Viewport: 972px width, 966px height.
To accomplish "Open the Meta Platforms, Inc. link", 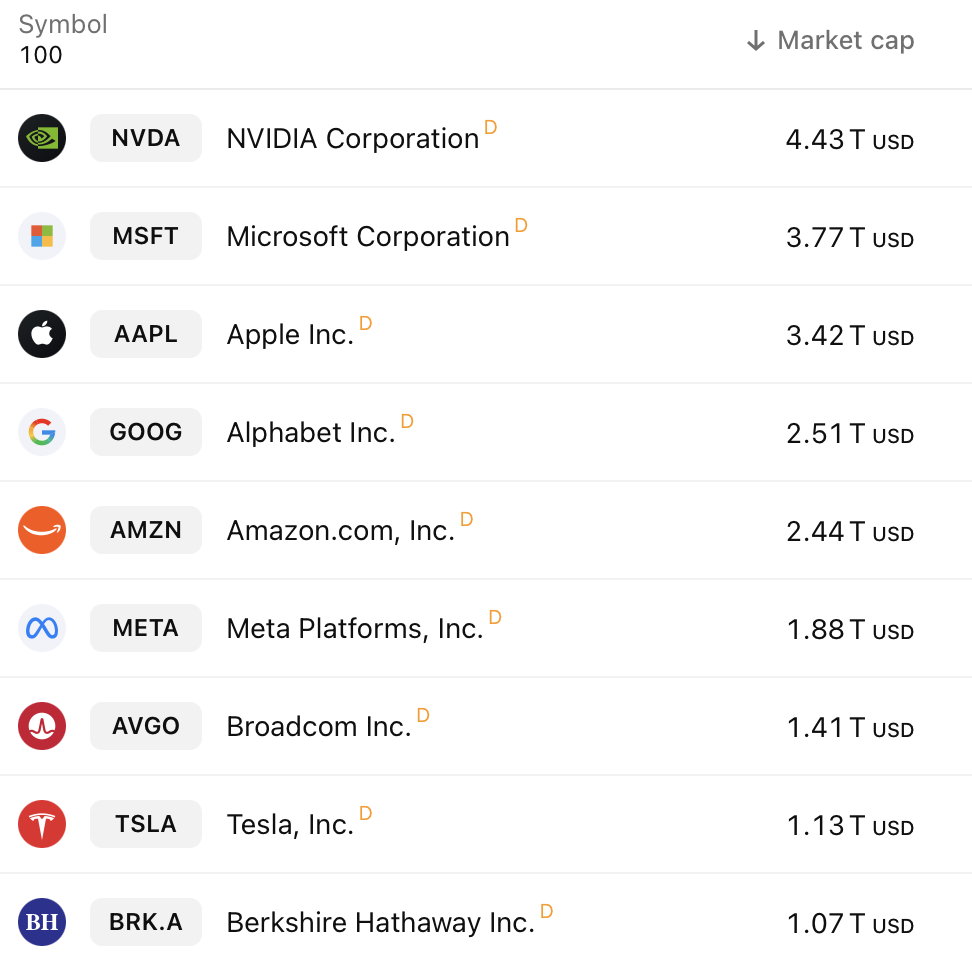I will pyautogui.click(x=355, y=629).
